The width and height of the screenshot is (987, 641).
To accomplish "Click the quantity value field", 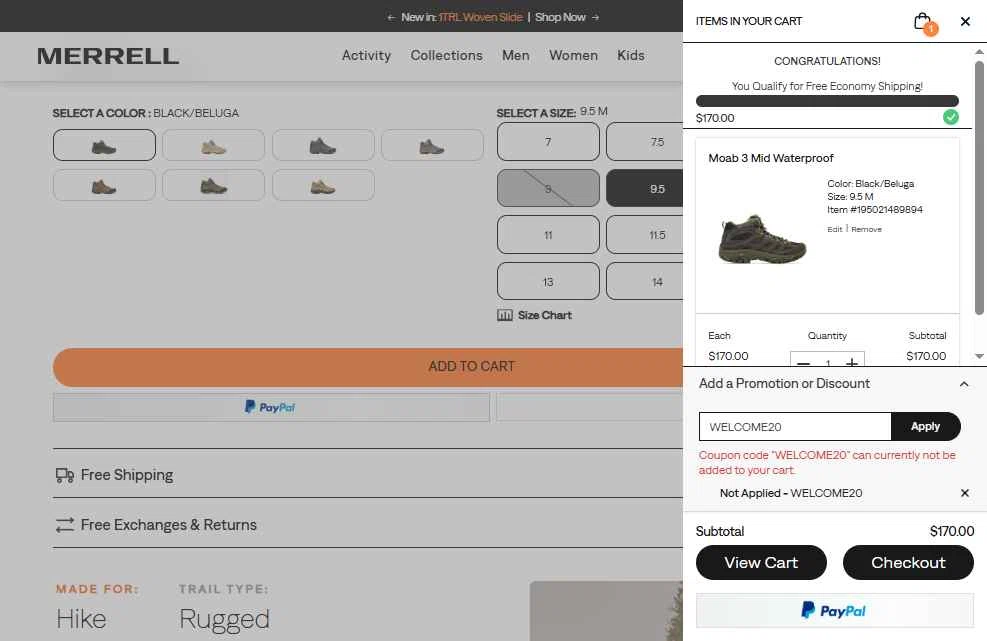I will pyautogui.click(x=828, y=363).
